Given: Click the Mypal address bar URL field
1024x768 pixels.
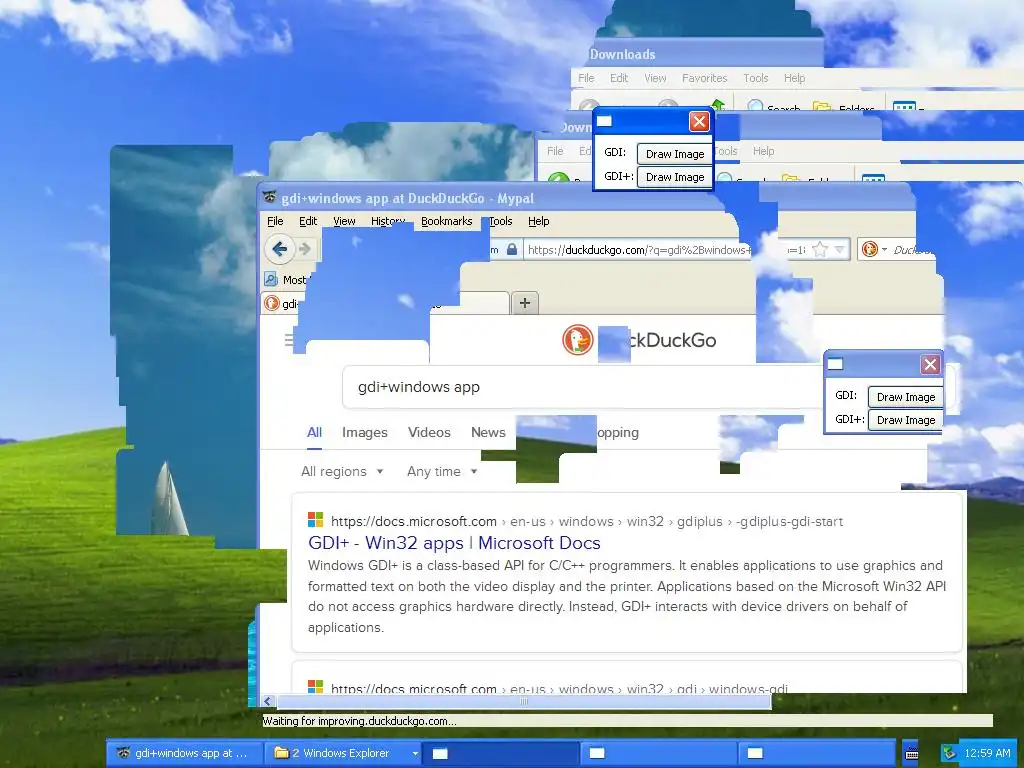Looking at the screenshot, I should tap(637, 249).
